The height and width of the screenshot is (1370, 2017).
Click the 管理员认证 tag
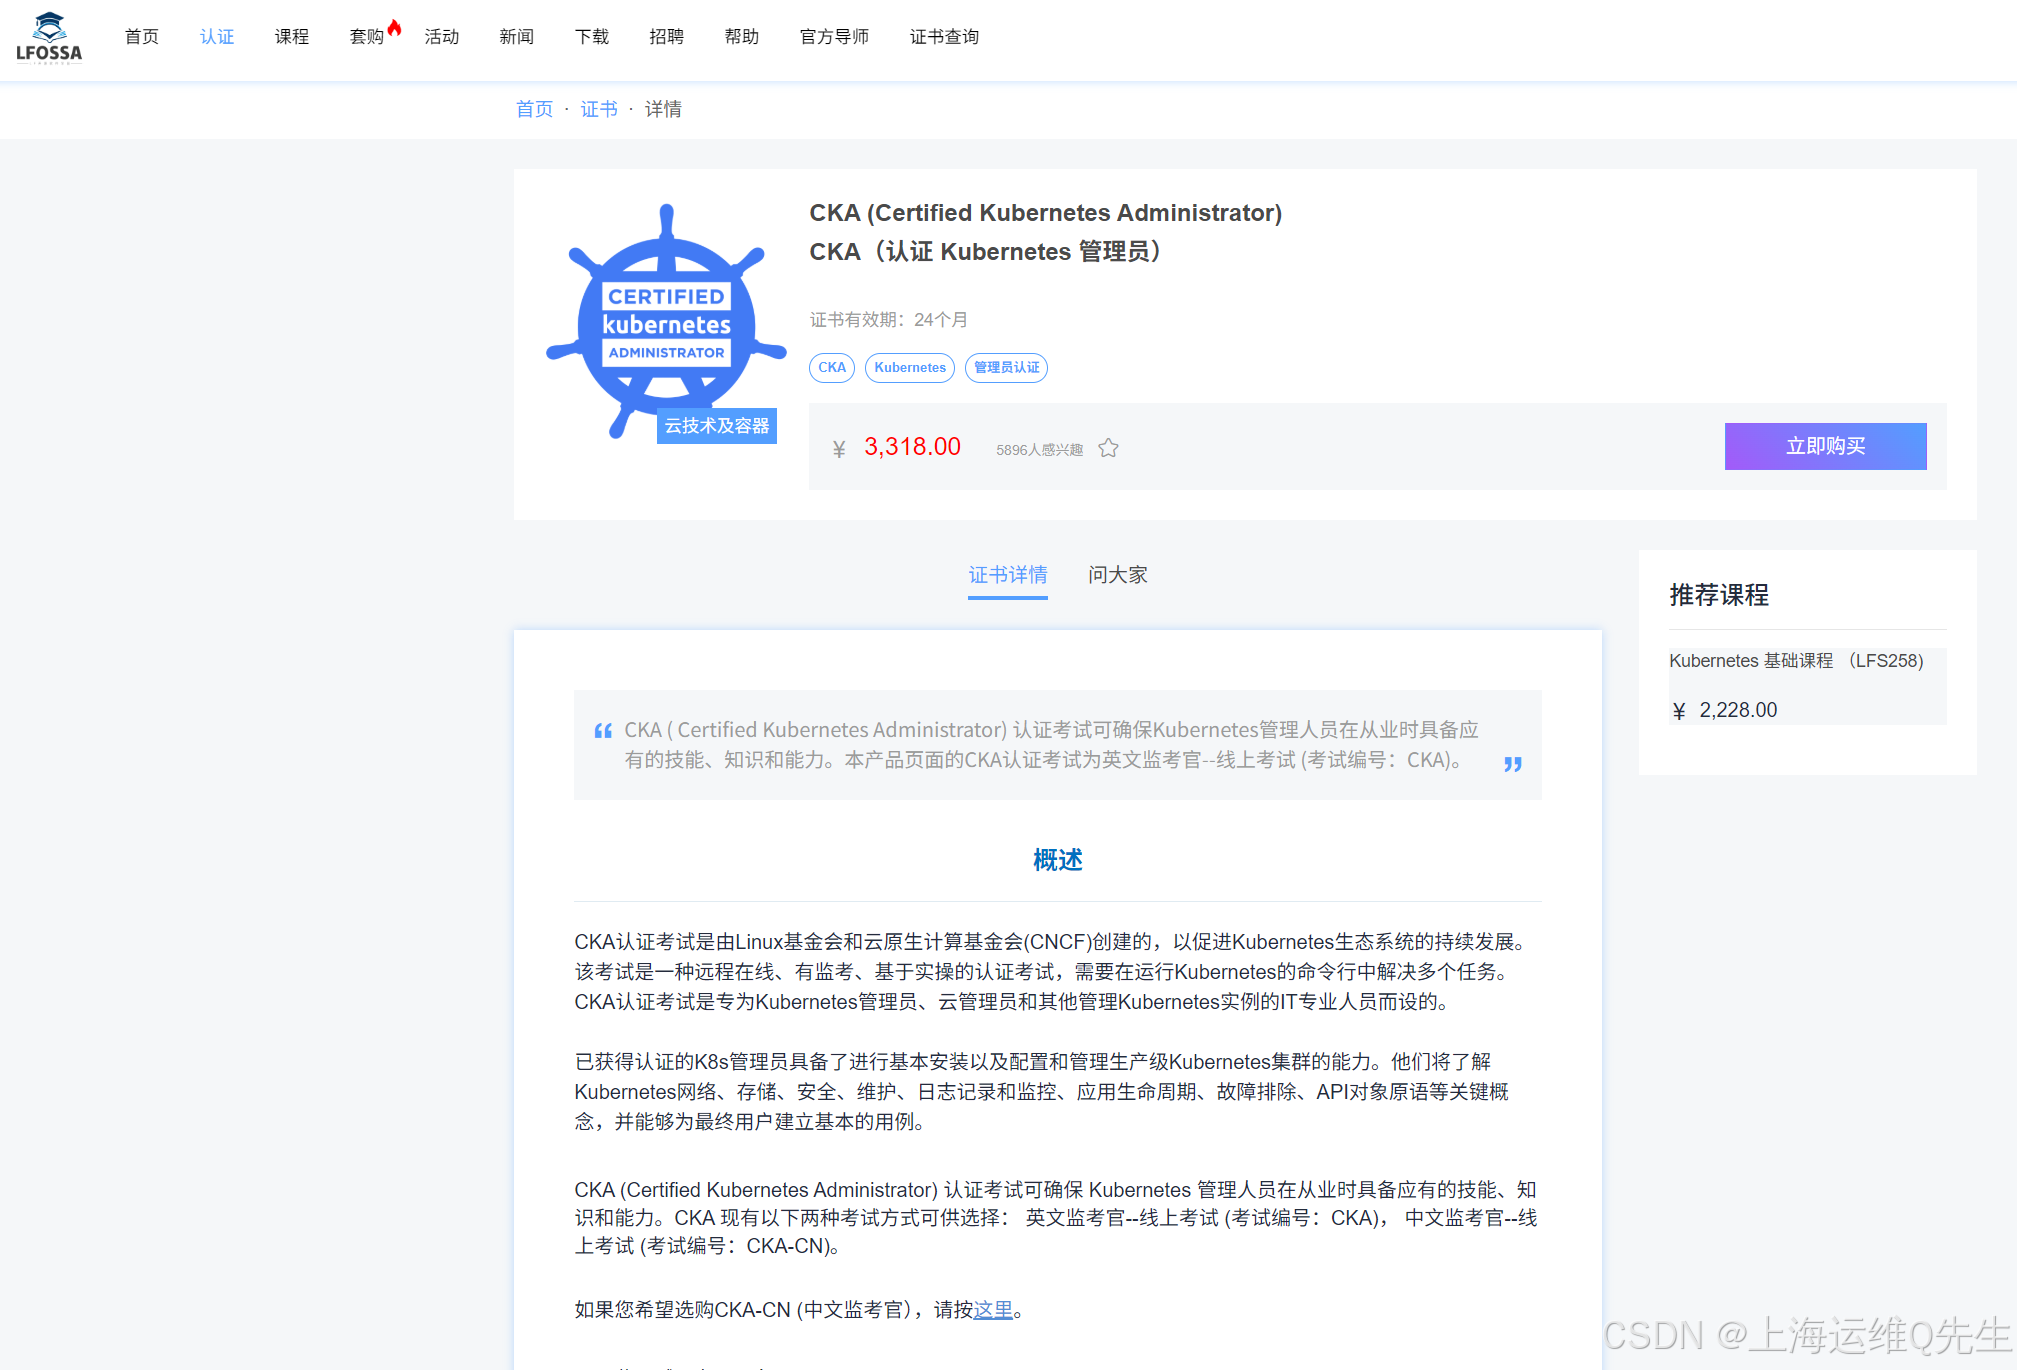[x=1006, y=368]
